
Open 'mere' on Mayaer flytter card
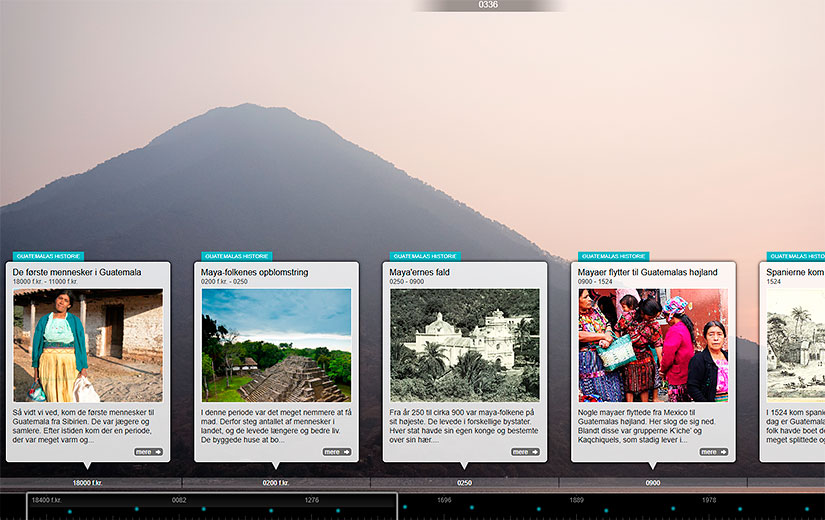[x=713, y=452]
